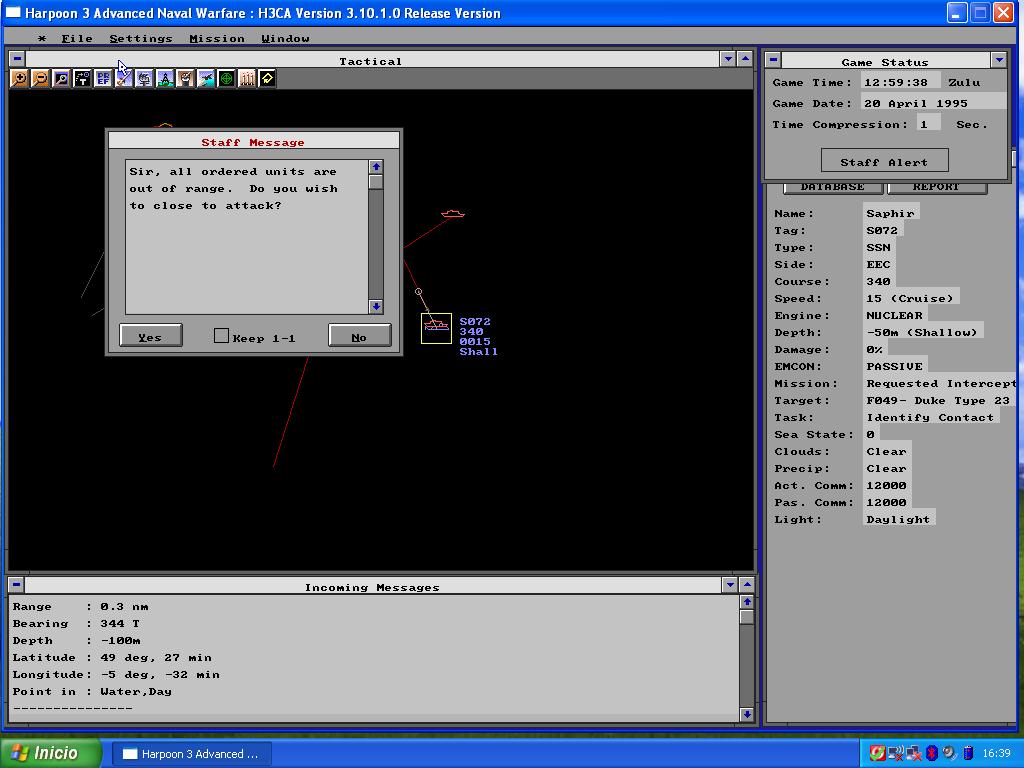Toggle the Keep 1-1 checkbox
The width and height of the screenshot is (1024, 768).
222,336
